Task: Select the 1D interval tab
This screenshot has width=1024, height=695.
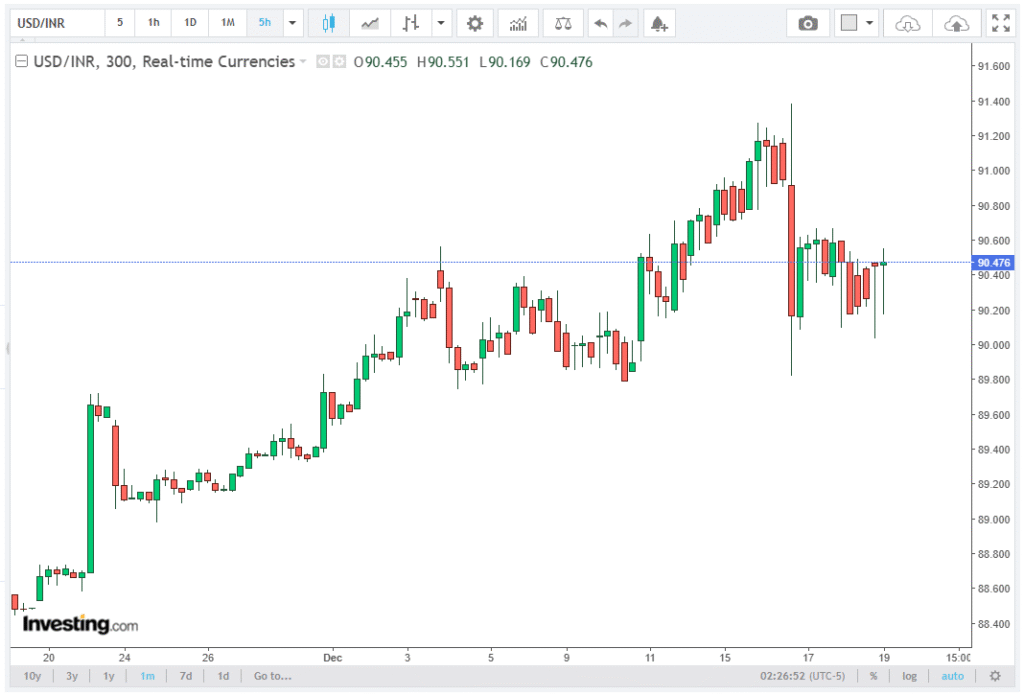Action: coord(190,22)
